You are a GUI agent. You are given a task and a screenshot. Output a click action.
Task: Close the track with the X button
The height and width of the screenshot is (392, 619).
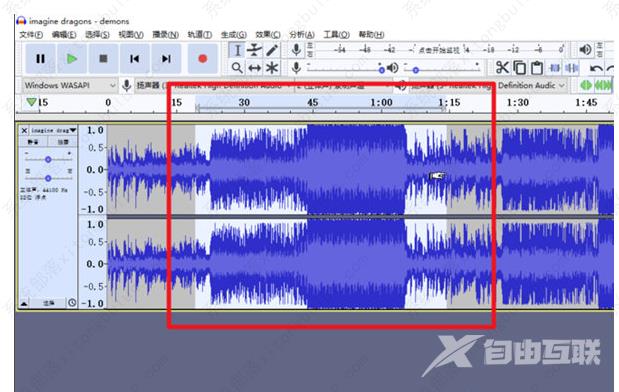tap(24, 130)
